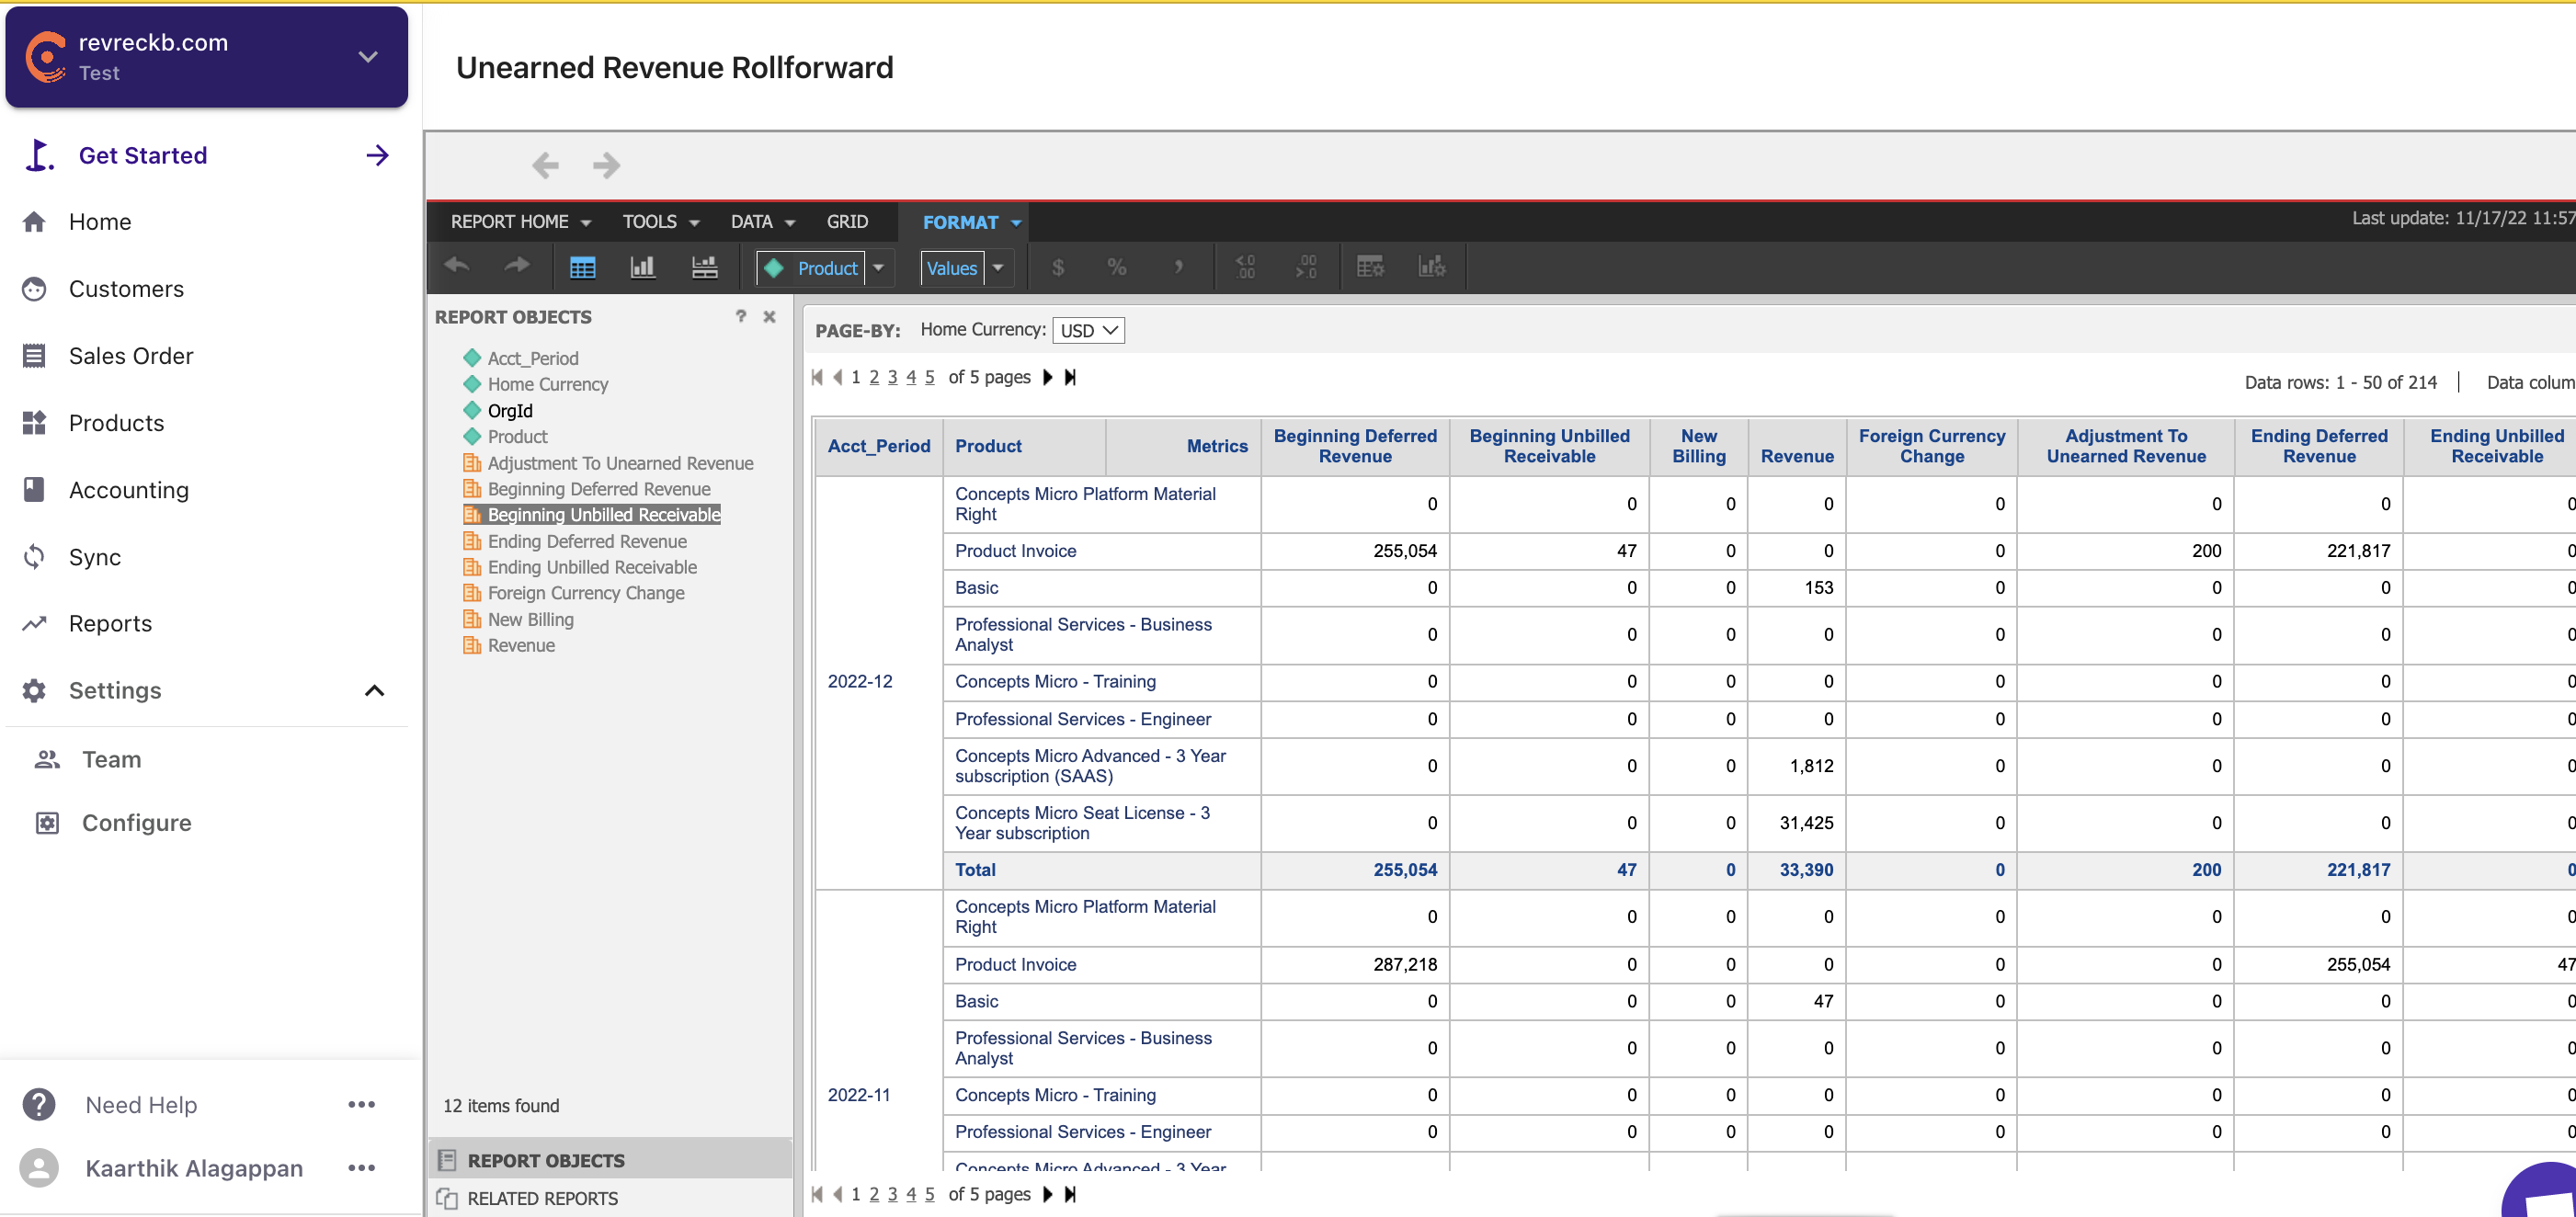Apply currency dollar format icon
The width and height of the screenshot is (2576, 1217).
point(1057,267)
